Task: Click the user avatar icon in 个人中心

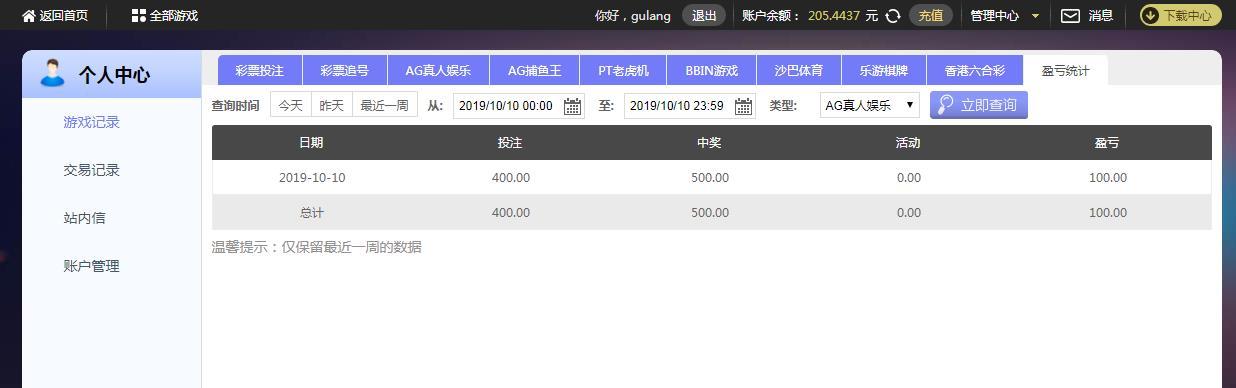Action: point(52,73)
